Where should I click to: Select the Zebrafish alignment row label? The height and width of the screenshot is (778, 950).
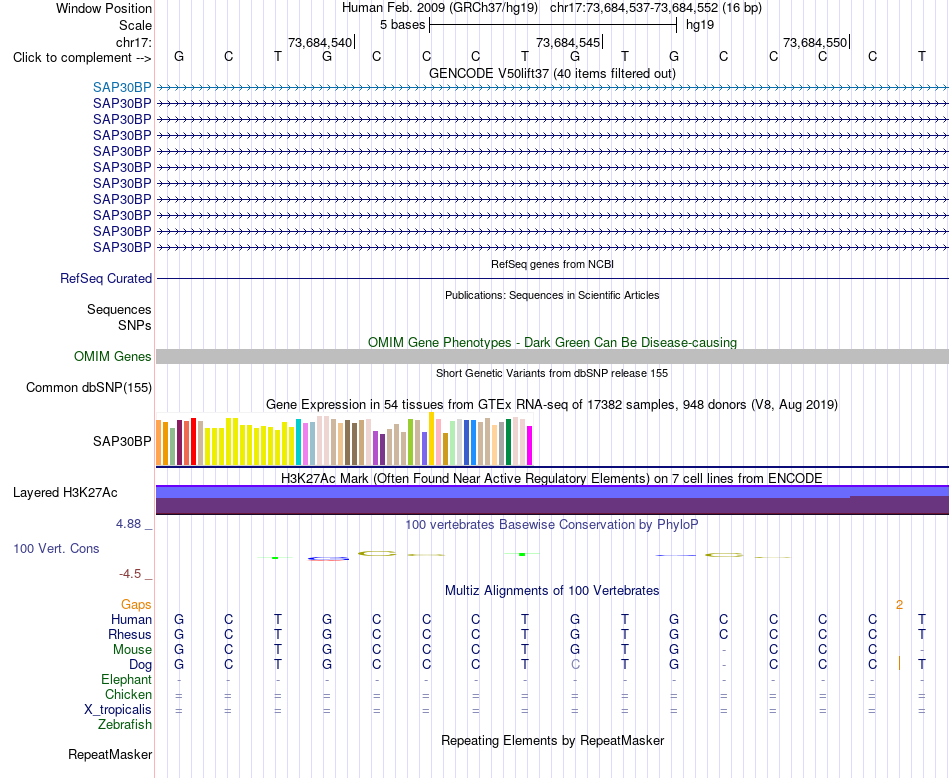125,724
